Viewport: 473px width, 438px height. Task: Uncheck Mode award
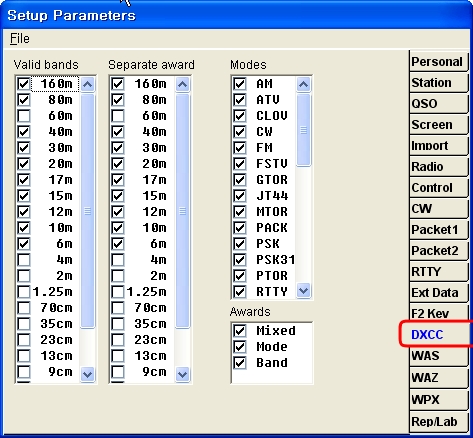(x=240, y=347)
